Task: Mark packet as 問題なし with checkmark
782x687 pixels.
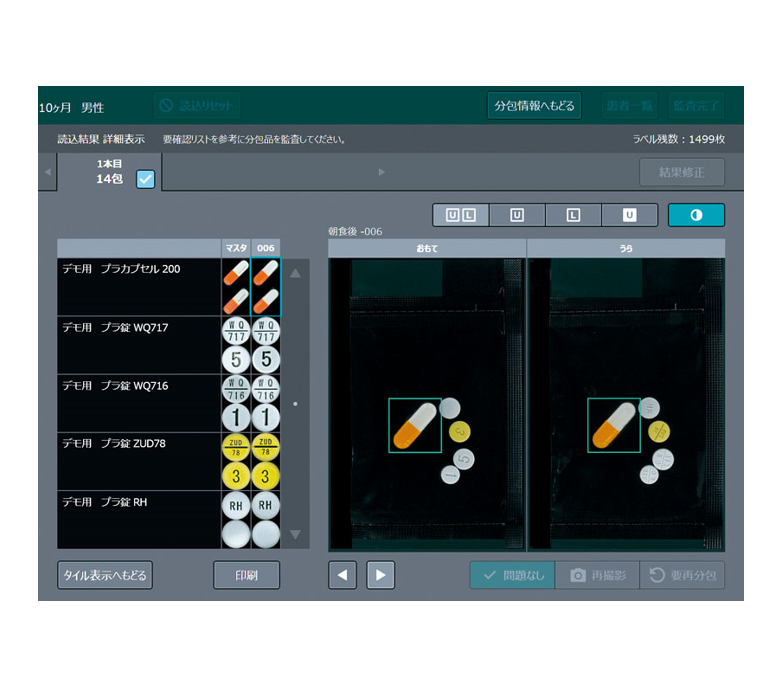Action: click(x=512, y=575)
